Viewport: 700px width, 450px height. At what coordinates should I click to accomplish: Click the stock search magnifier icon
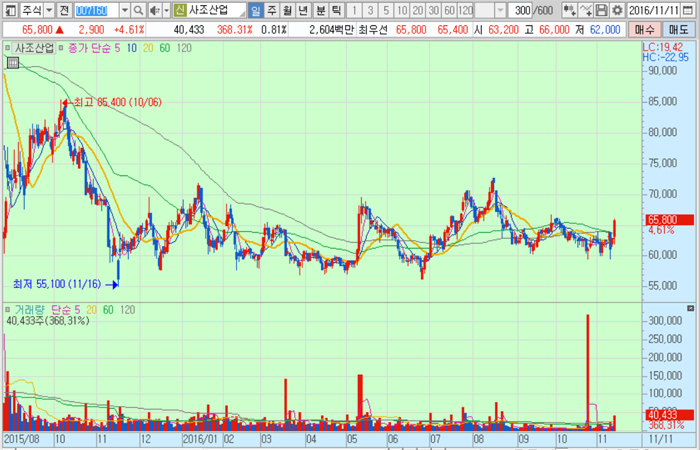click(x=139, y=10)
